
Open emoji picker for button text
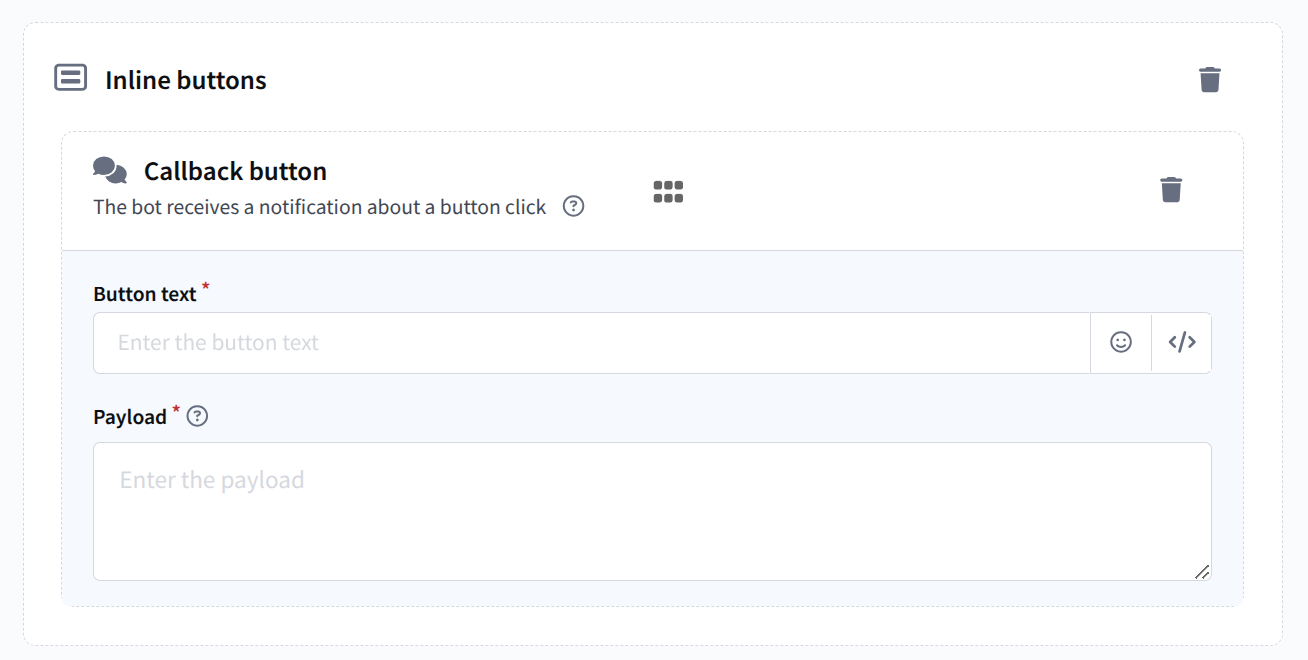1121,342
